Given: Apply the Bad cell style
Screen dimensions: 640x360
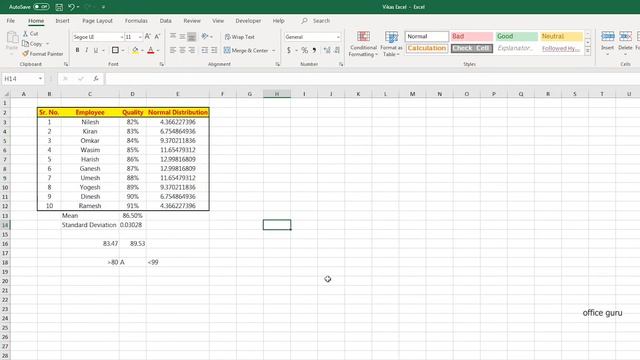Looking at the screenshot, I should click(x=471, y=36).
